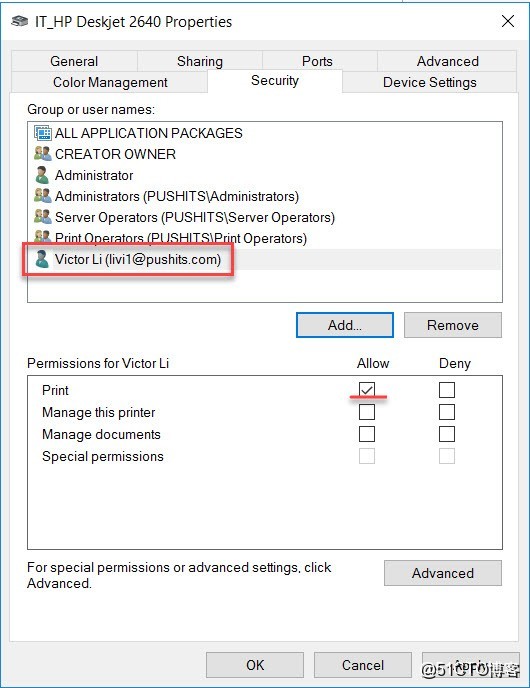Click the printer icon in title bar

pos(20,21)
